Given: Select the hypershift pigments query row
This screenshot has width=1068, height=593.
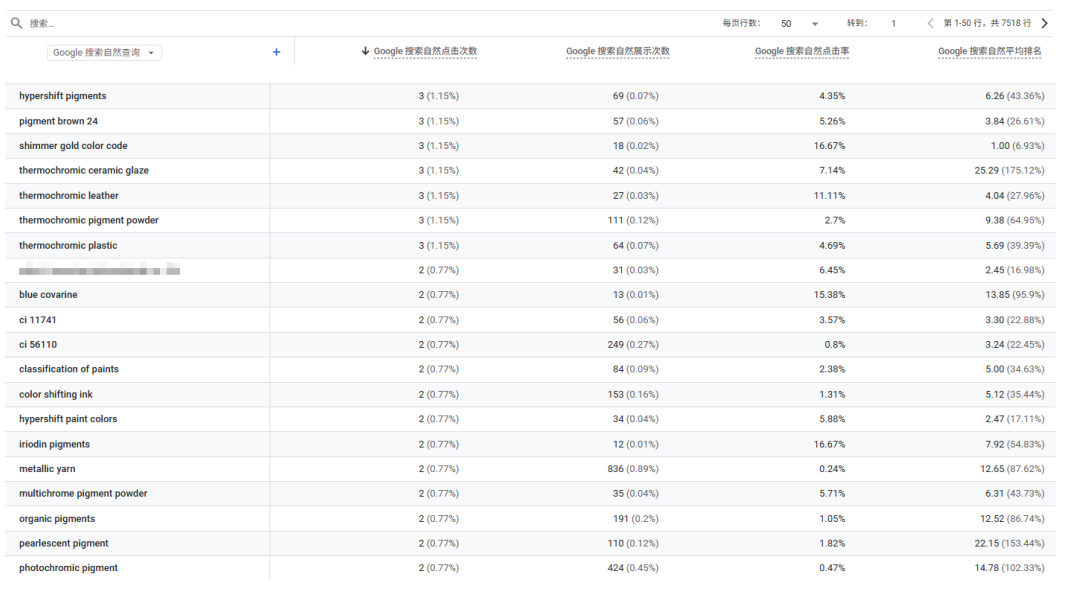Looking at the screenshot, I should pos(62,96).
